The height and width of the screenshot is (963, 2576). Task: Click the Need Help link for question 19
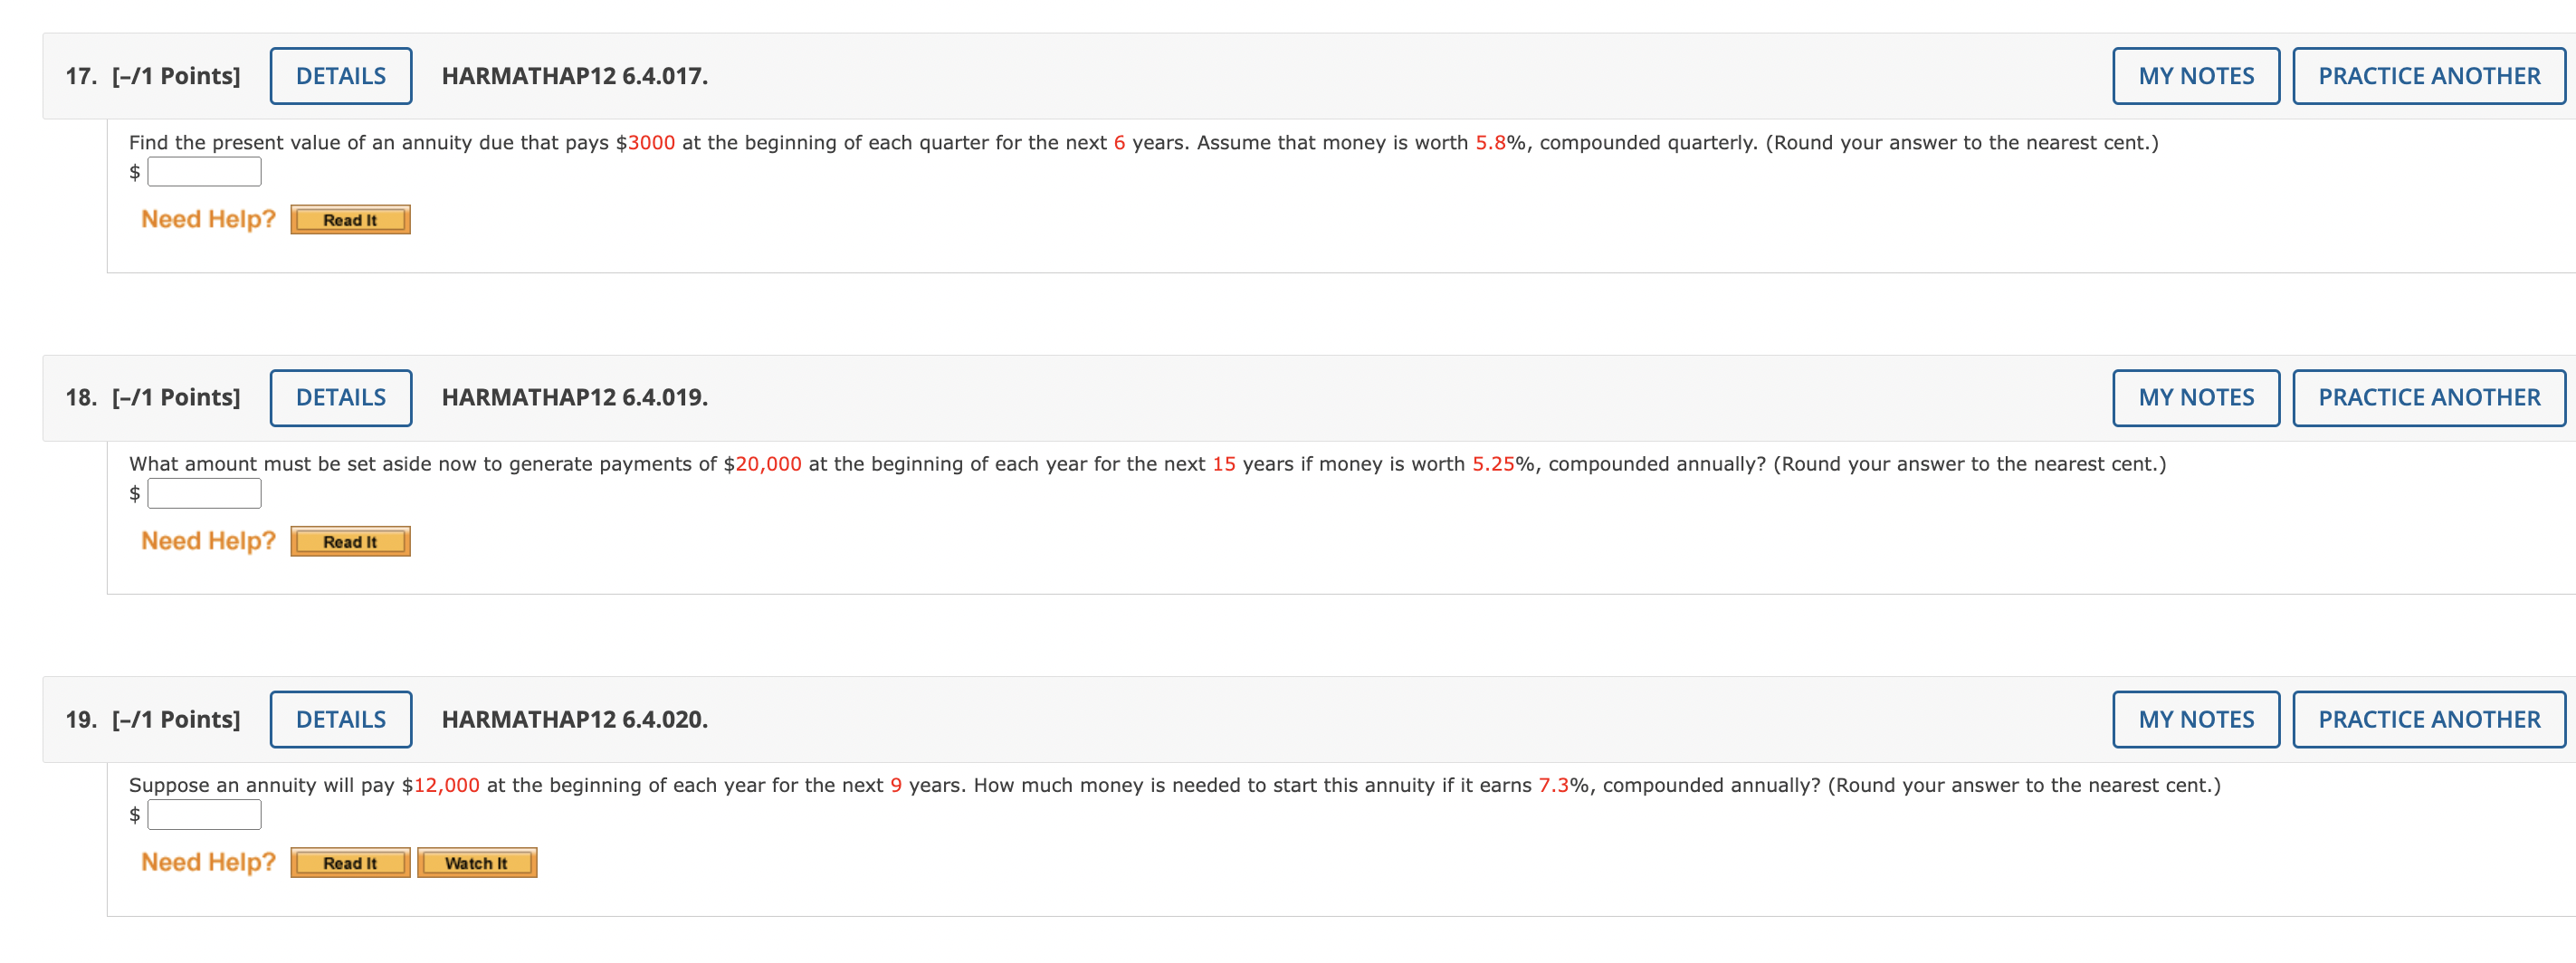point(207,861)
